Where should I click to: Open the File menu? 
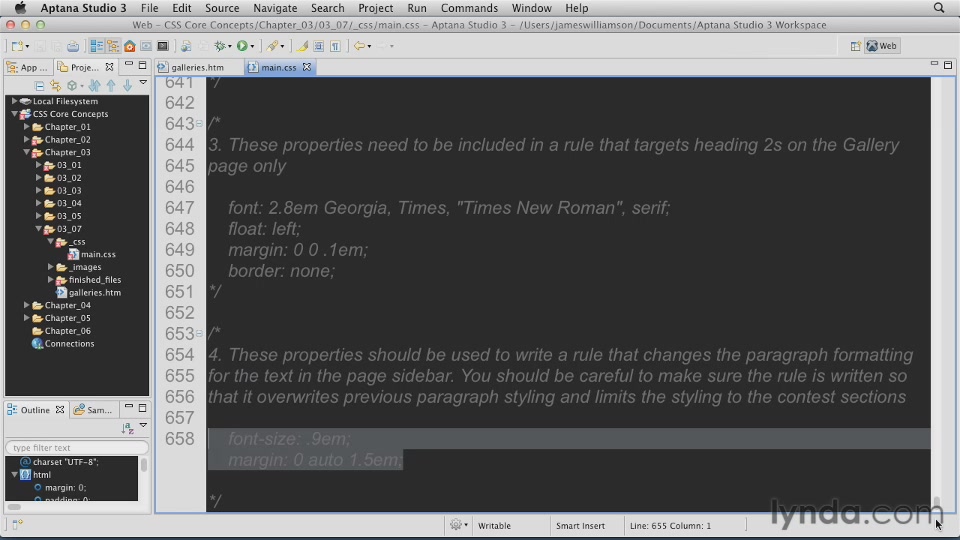[x=149, y=8]
